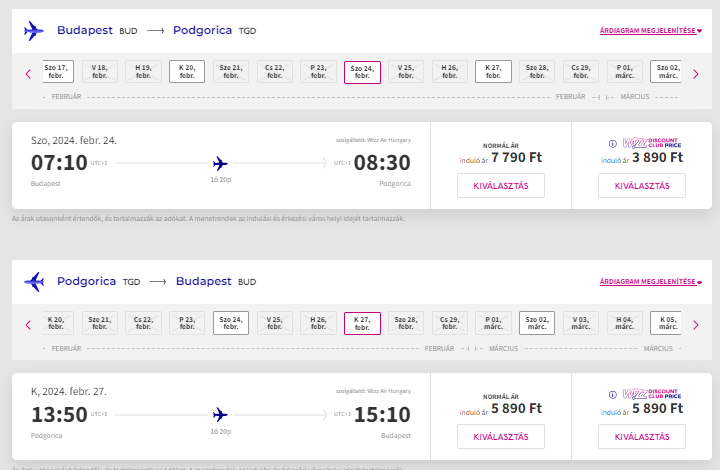Select return date Szo 02, márc.
The image size is (720, 470).
(x=537, y=323)
